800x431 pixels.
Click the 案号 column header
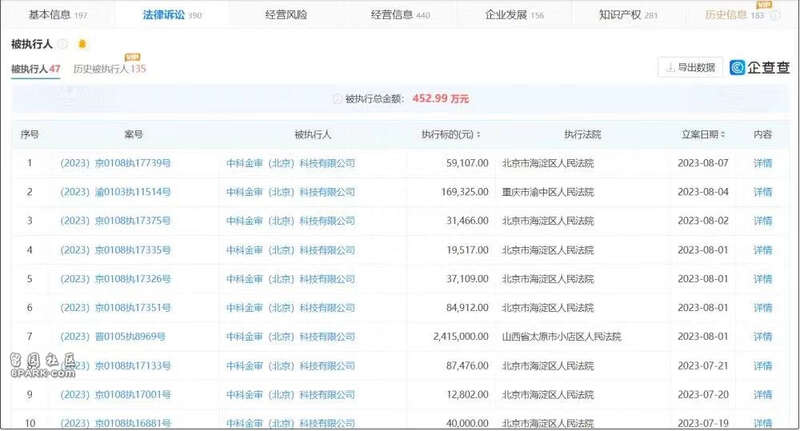point(134,135)
